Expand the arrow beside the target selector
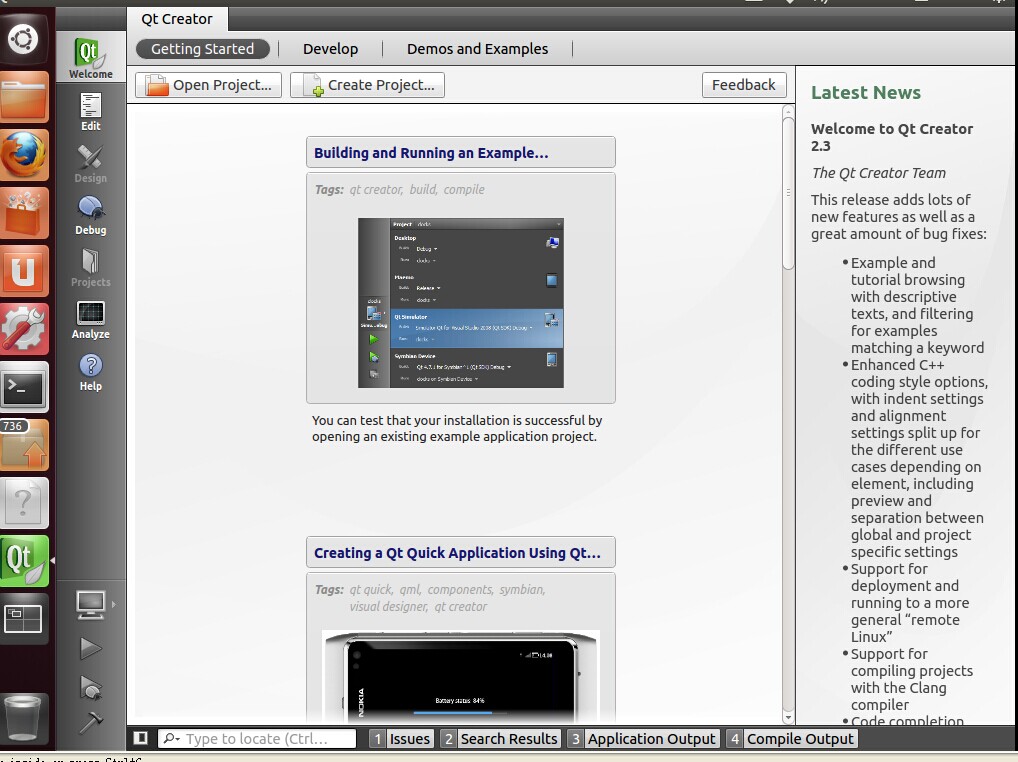 [114, 604]
